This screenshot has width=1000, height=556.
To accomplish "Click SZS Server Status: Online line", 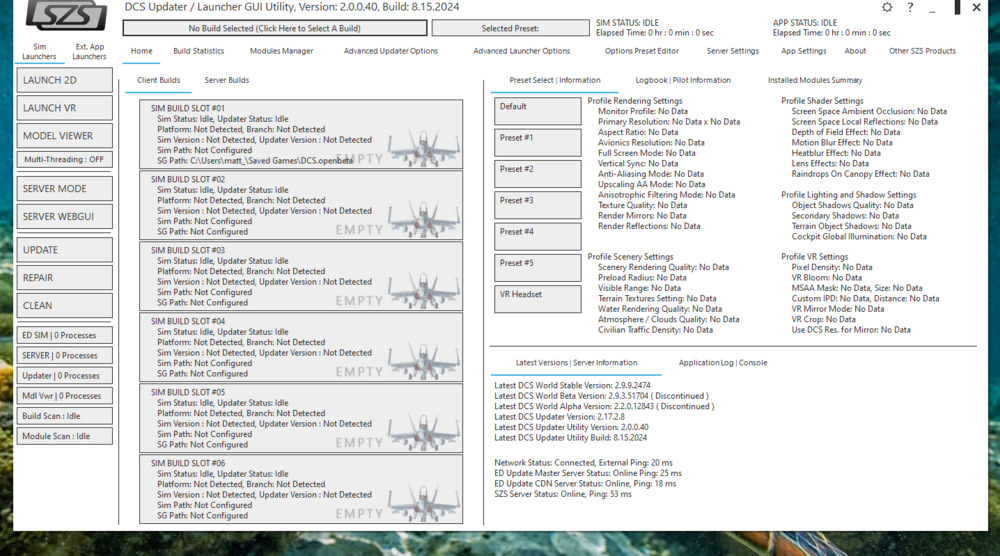I will (x=562, y=494).
